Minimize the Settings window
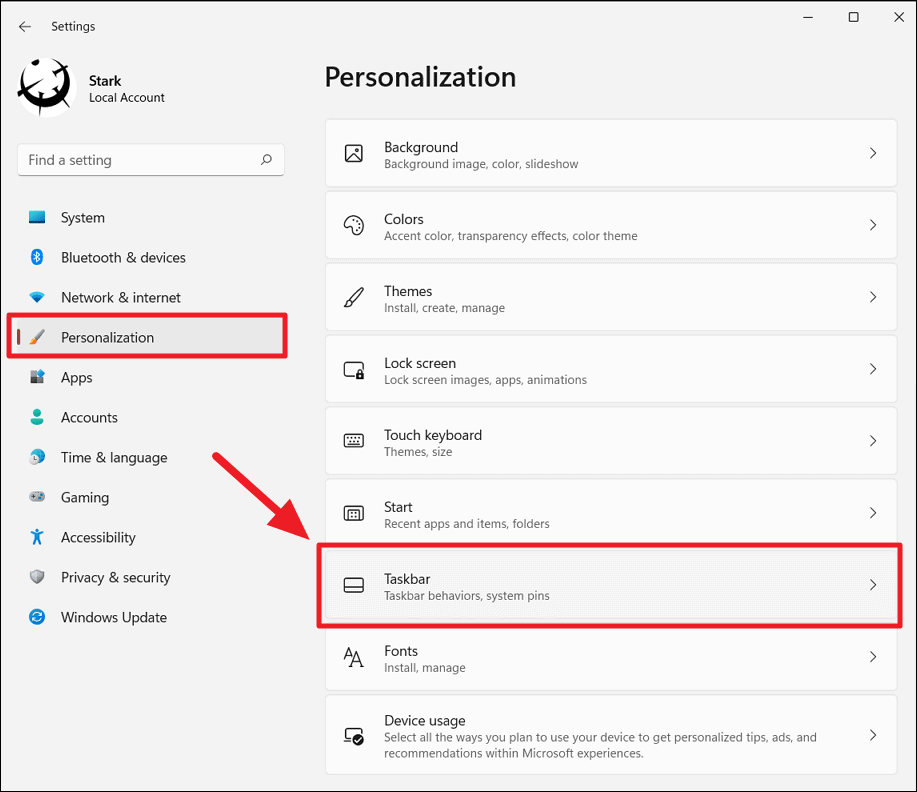The height and width of the screenshot is (792, 917). (x=808, y=17)
